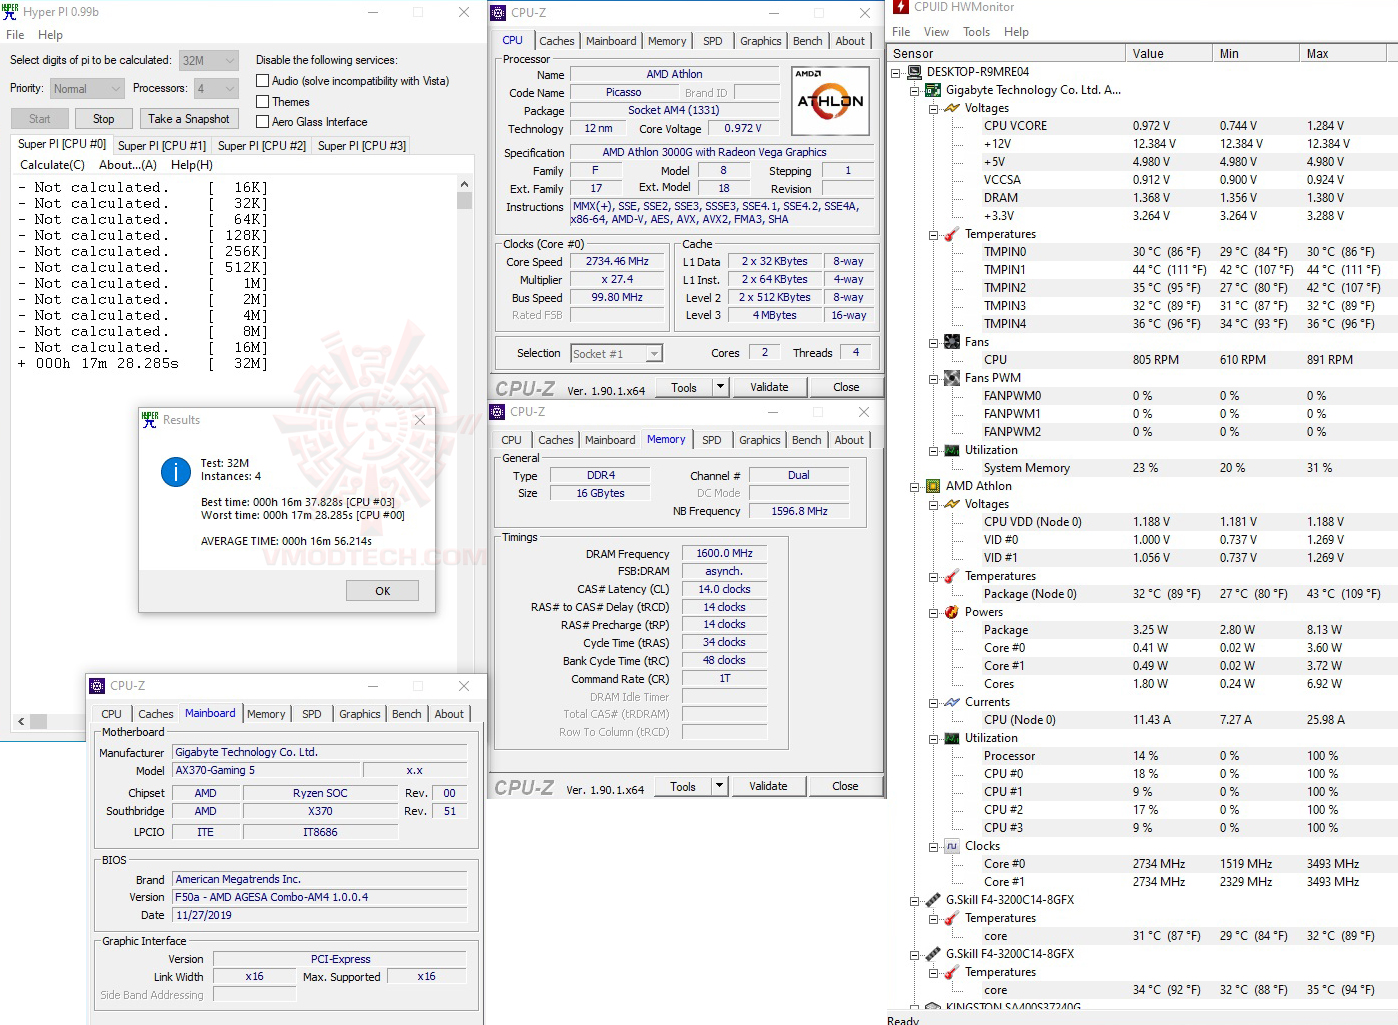Open the Tools menu in HWMonitor
Screen dimensions: 1398x1025
976,32
